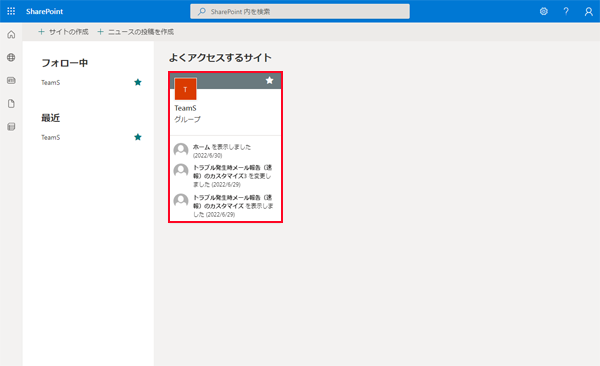Open the TeamS card title
Image resolution: width=600 pixels, height=366 pixels.
point(185,108)
